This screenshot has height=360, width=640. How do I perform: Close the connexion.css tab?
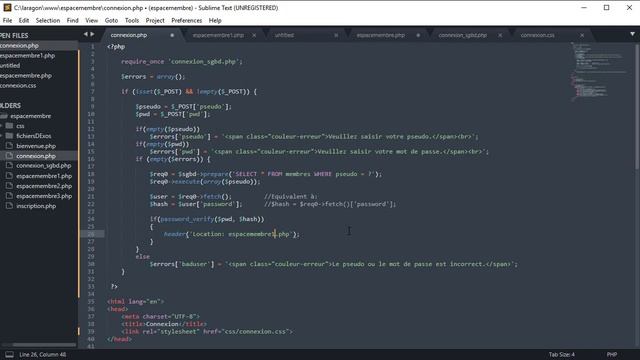click(582, 35)
